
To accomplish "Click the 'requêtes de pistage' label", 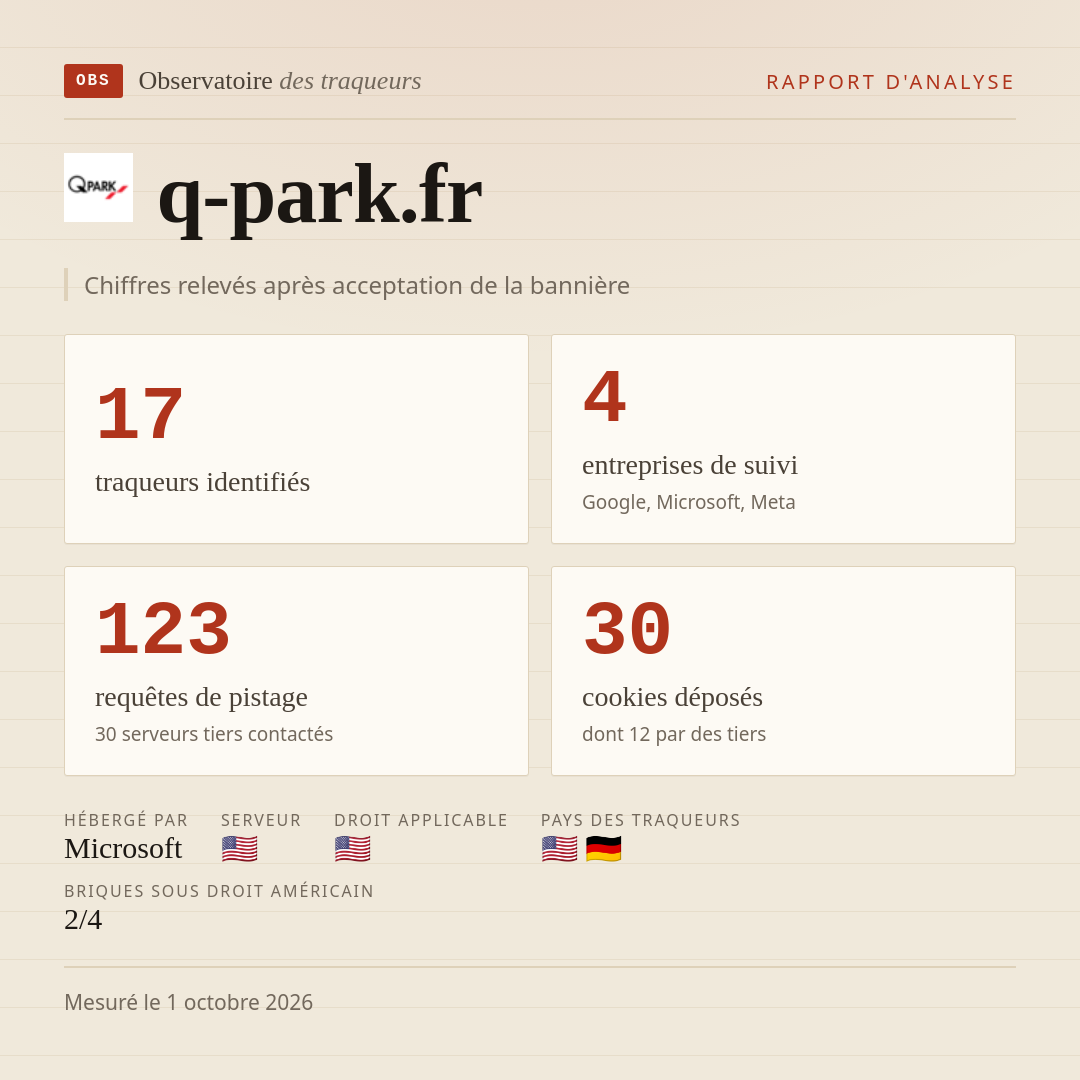I will [201, 697].
